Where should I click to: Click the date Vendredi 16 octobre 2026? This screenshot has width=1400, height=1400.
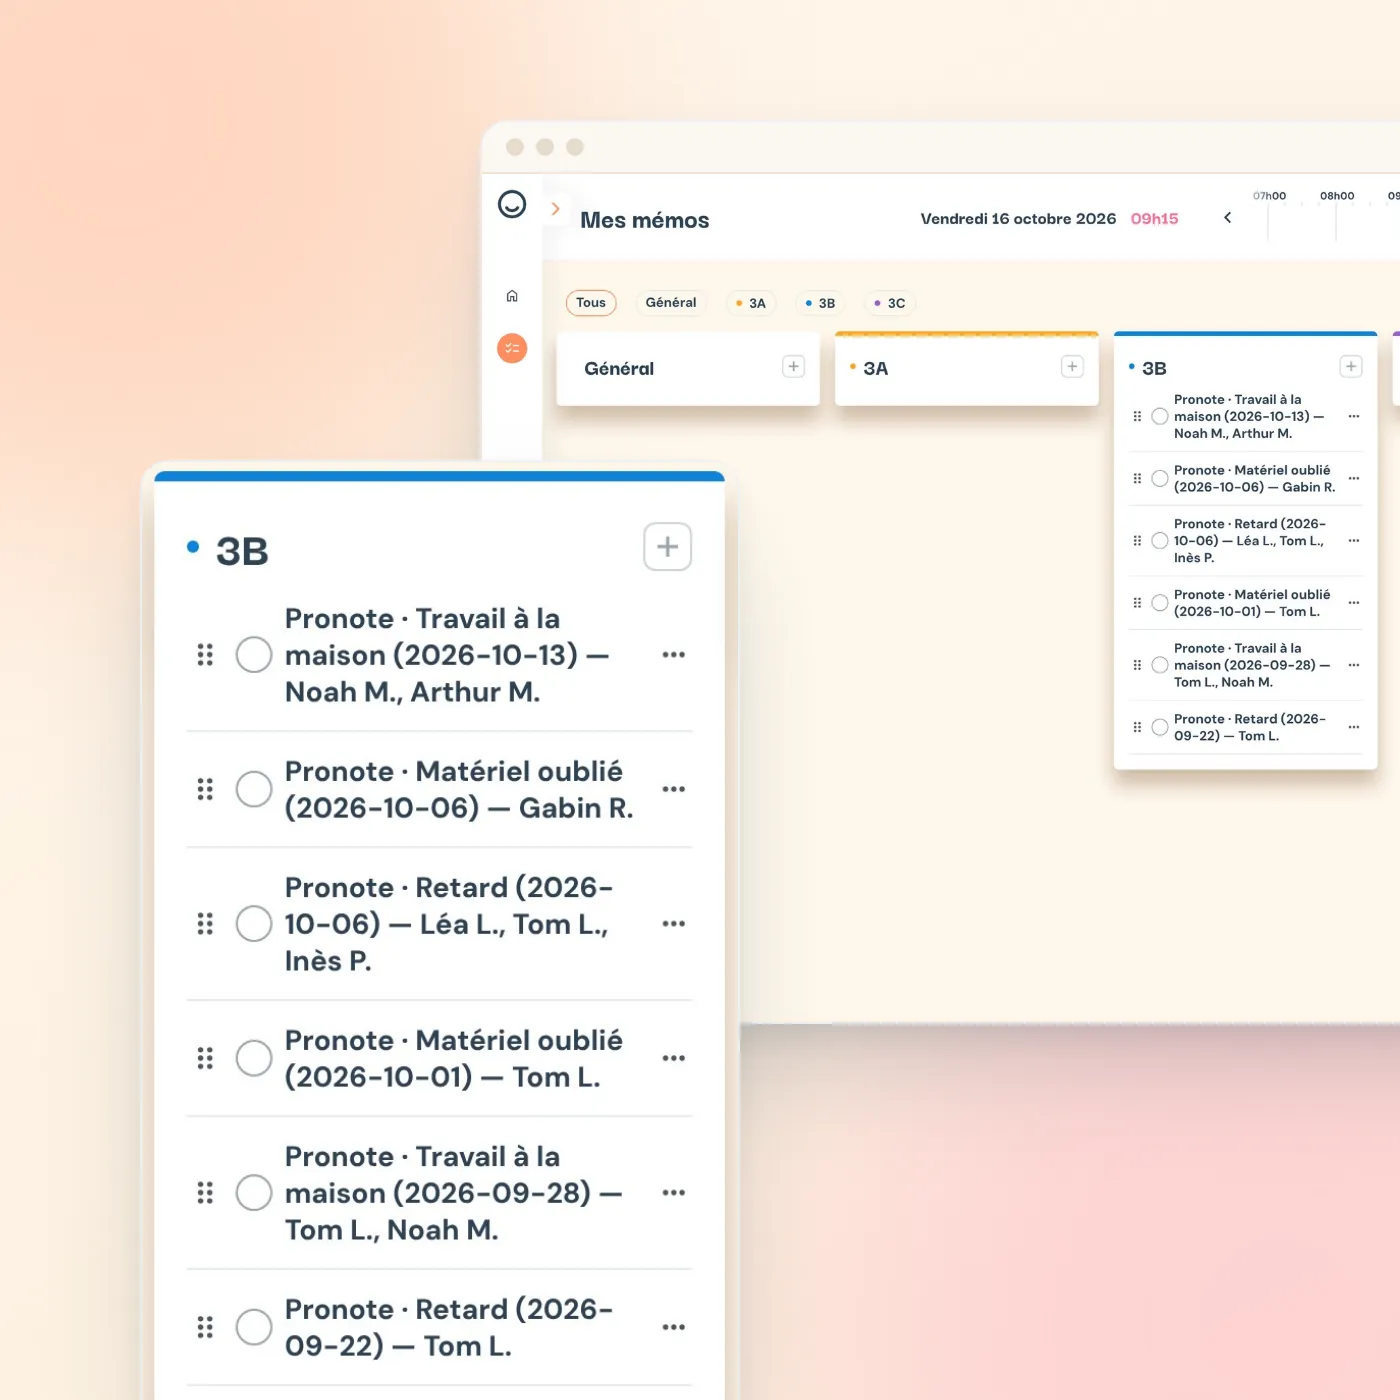1018,219
